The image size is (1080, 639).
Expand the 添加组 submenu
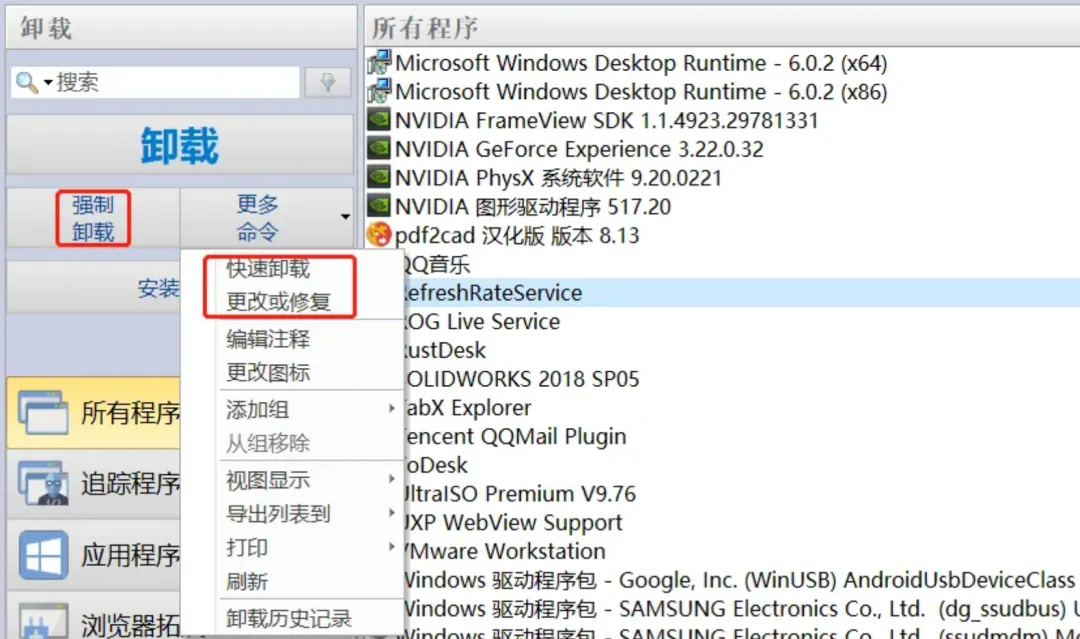tap(392, 409)
